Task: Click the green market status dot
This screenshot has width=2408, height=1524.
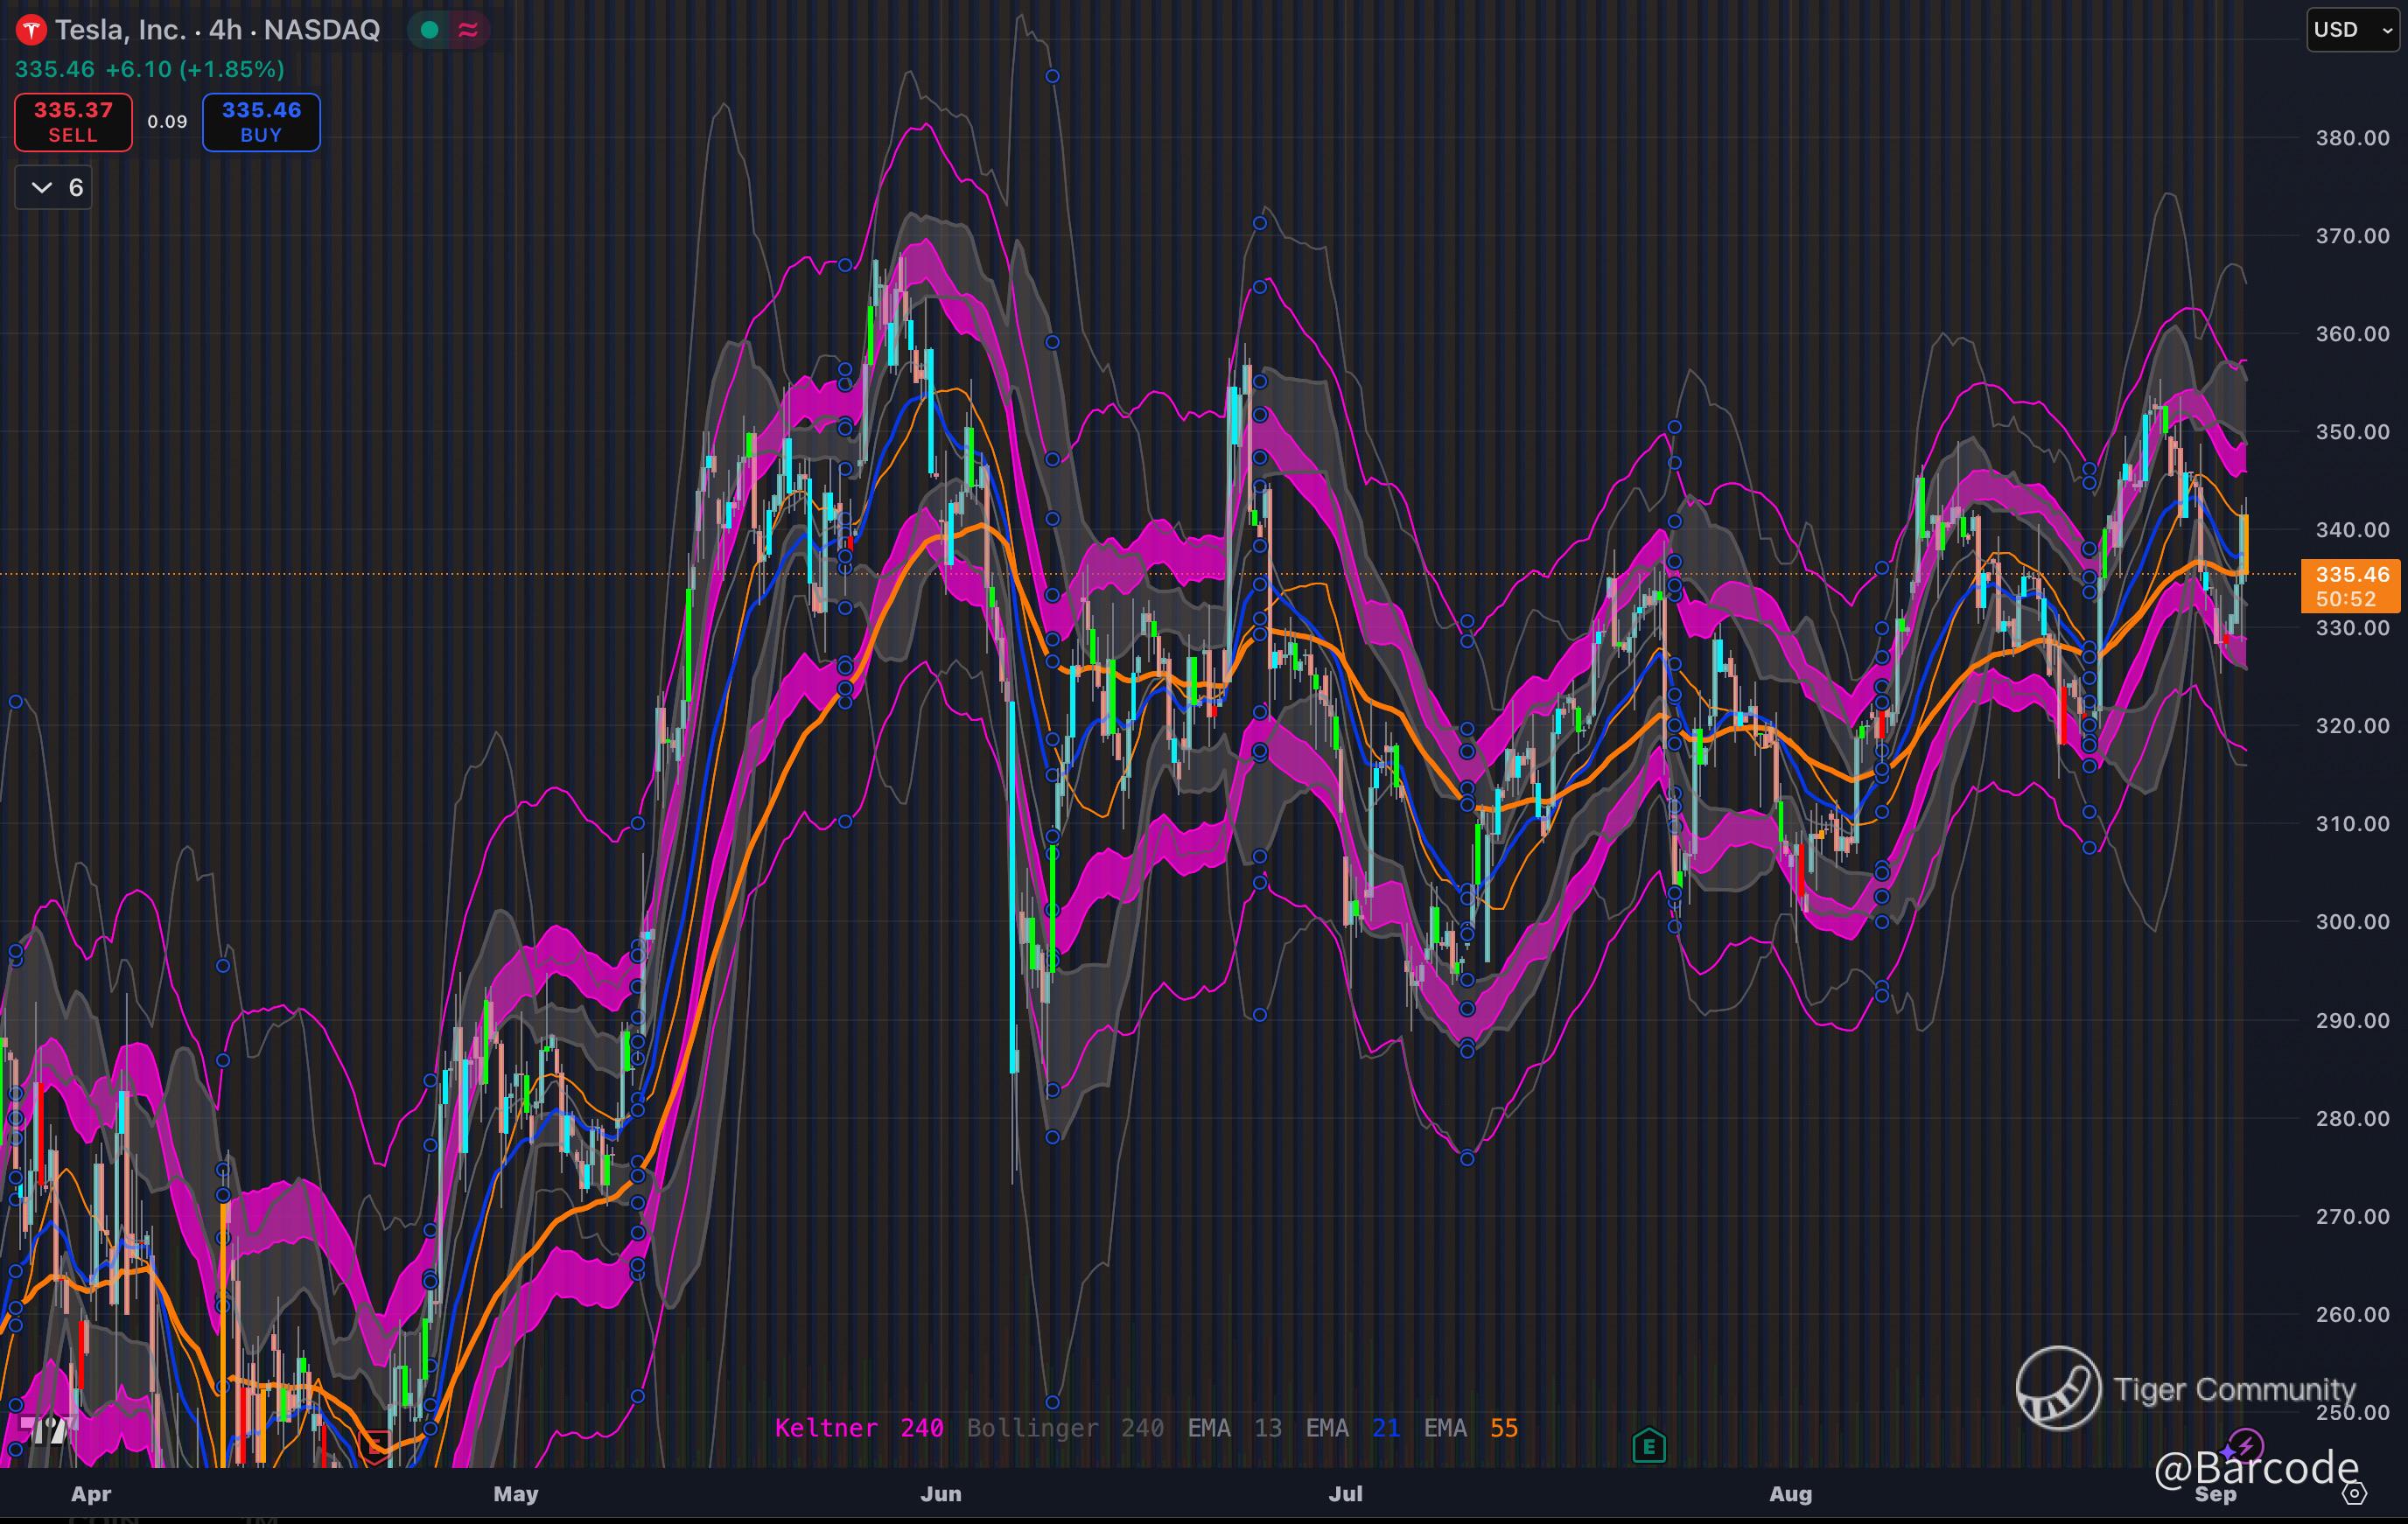Action: pyautogui.click(x=430, y=30)
